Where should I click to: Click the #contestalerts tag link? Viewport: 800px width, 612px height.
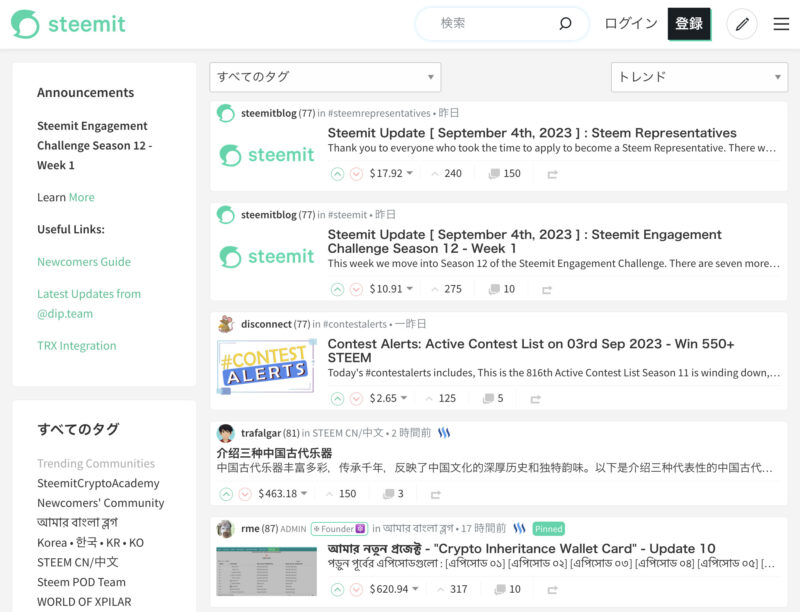pos(355,324)
